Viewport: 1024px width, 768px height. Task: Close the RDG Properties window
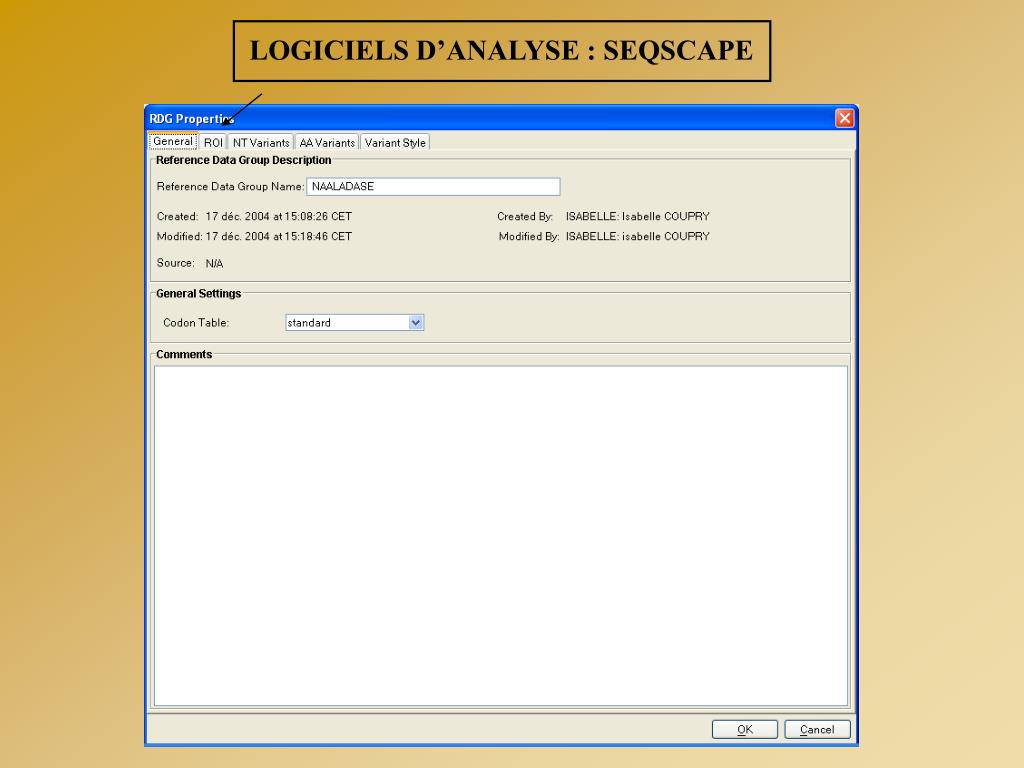click(844, 118)
